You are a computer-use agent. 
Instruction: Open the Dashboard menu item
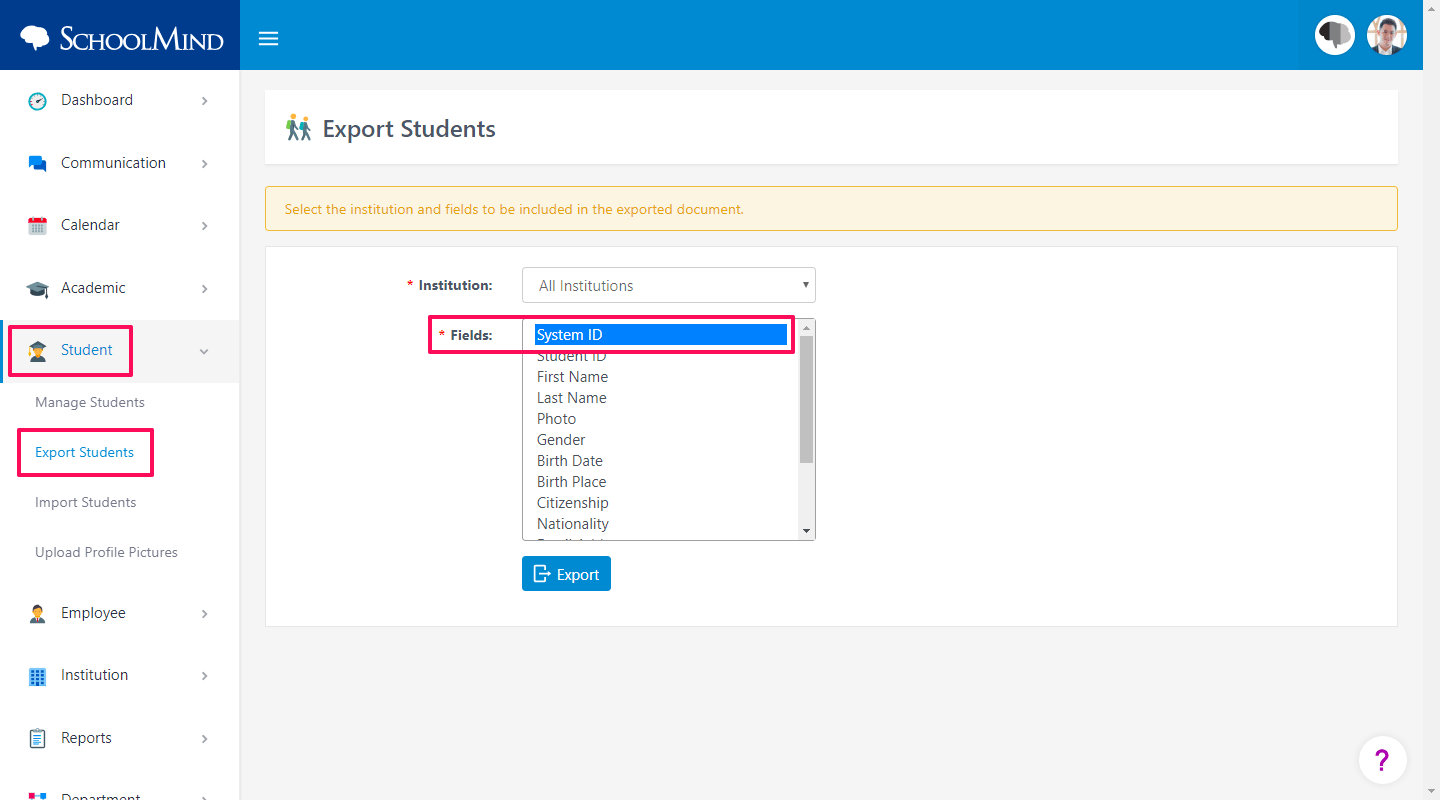click(x=120, y=100)
